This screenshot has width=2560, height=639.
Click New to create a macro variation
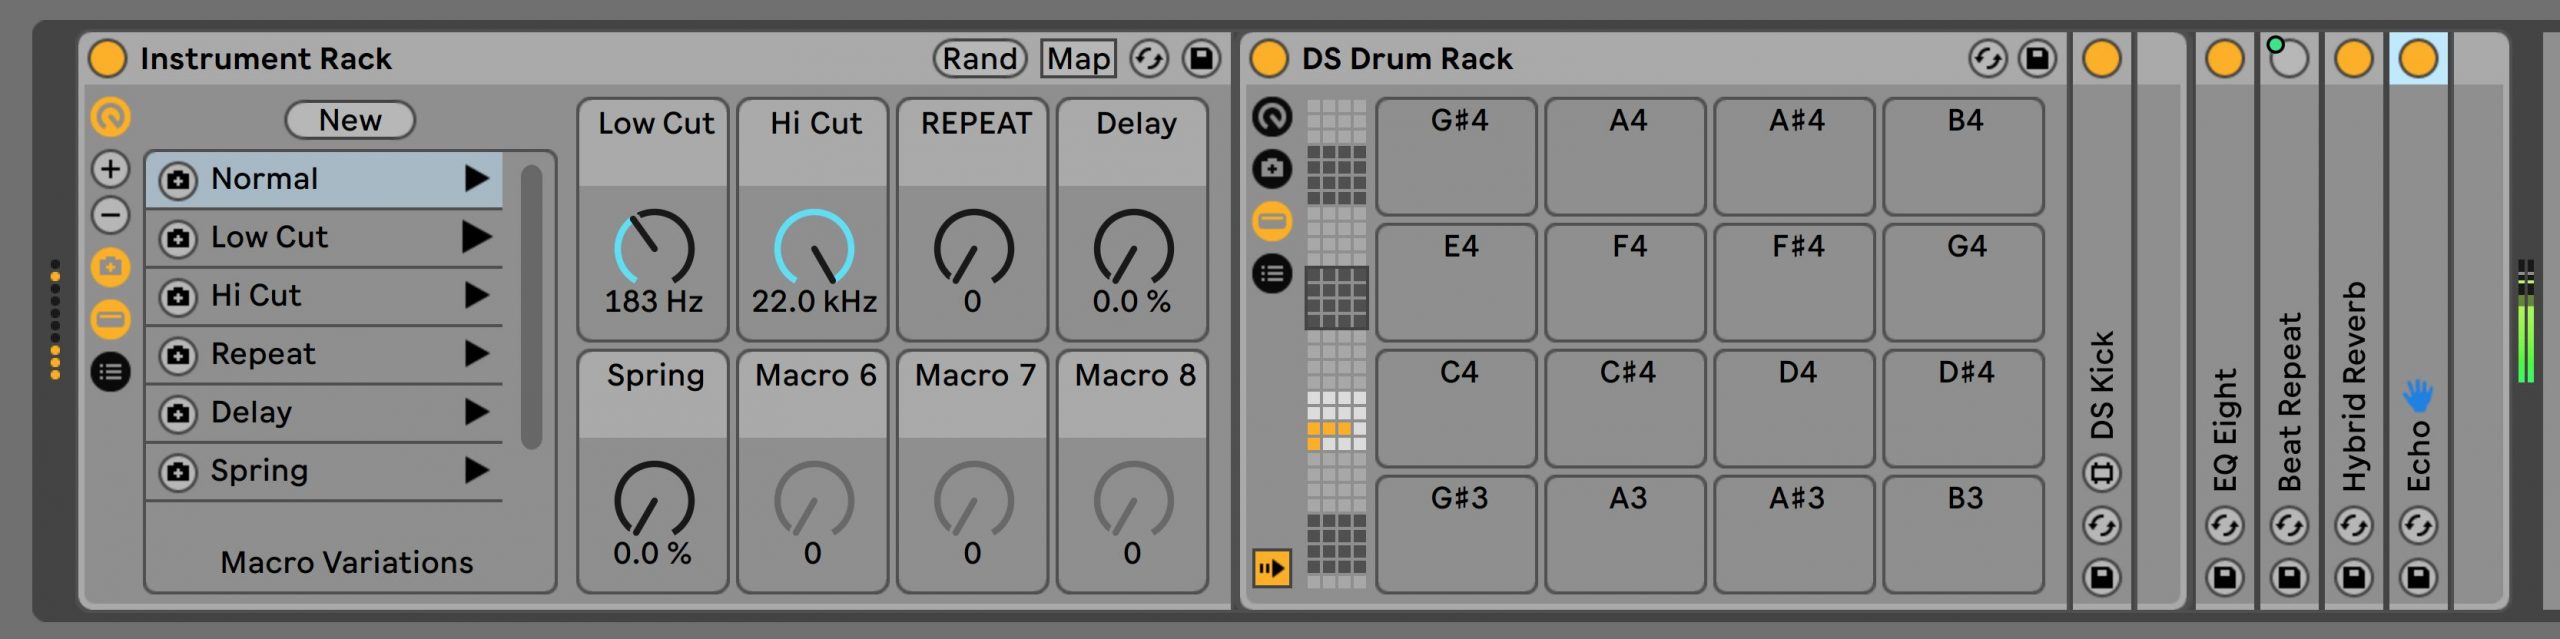(349, 120)
